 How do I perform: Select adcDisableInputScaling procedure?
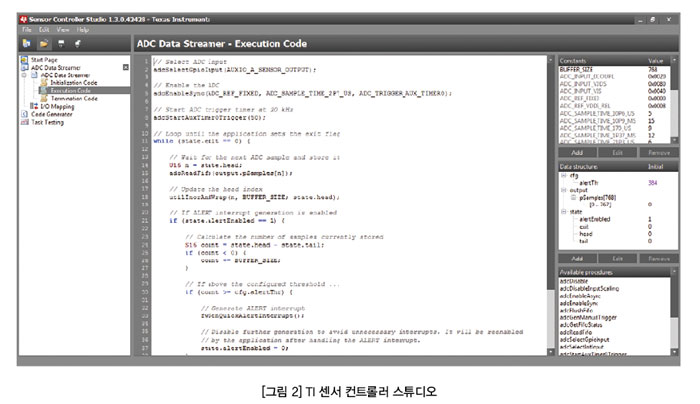(x=589, y=288)
